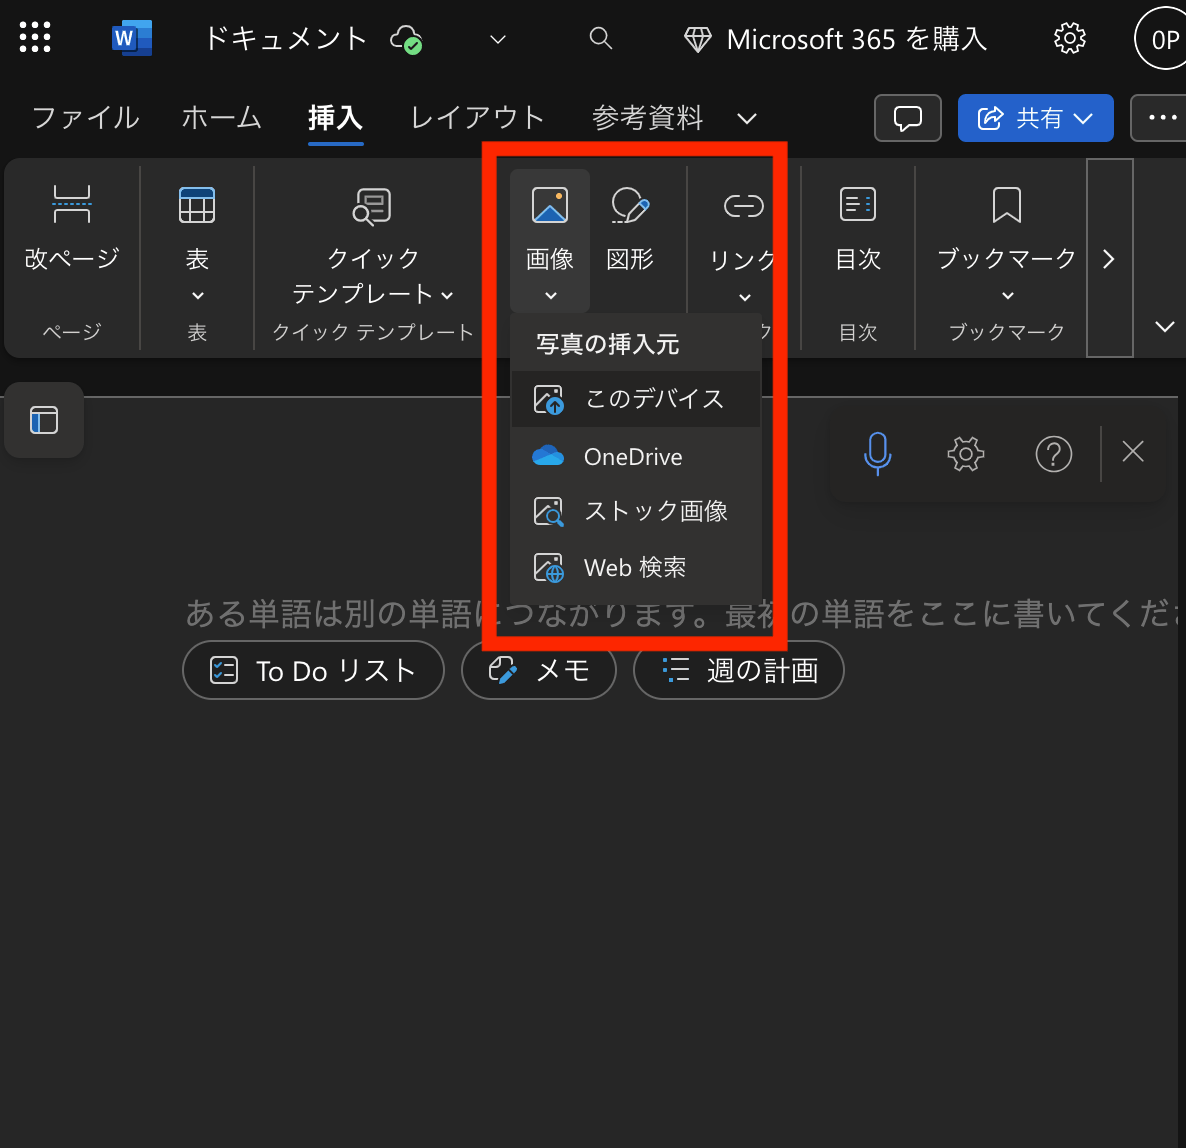The height and width of the screenshot is (1148, 1186).
Task: Click the dictation help question mark icon
Action: (x=1053, y=454)
